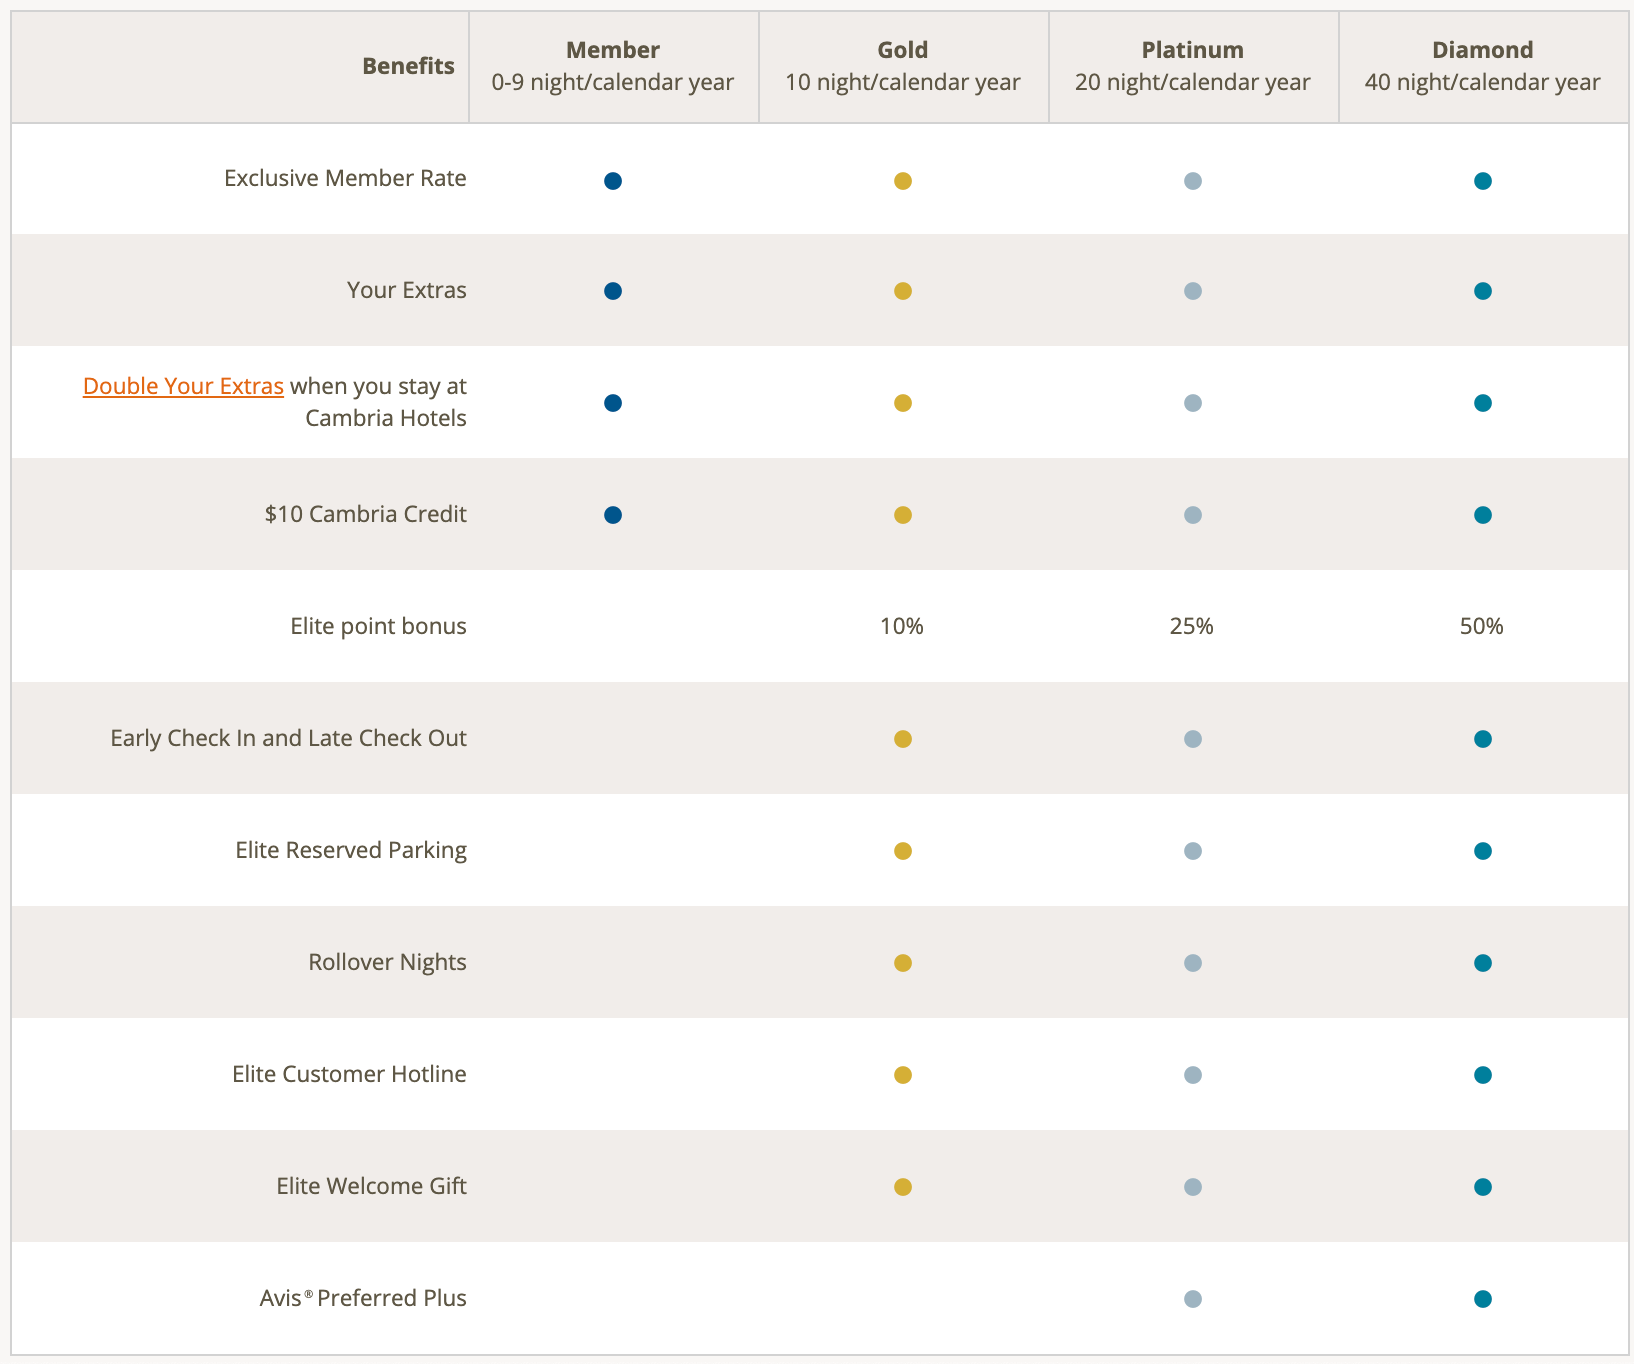Select the Diamond tier column header
Image resolution: width=1634 pixels, height=1364 pixels.
pos(1482,66)
